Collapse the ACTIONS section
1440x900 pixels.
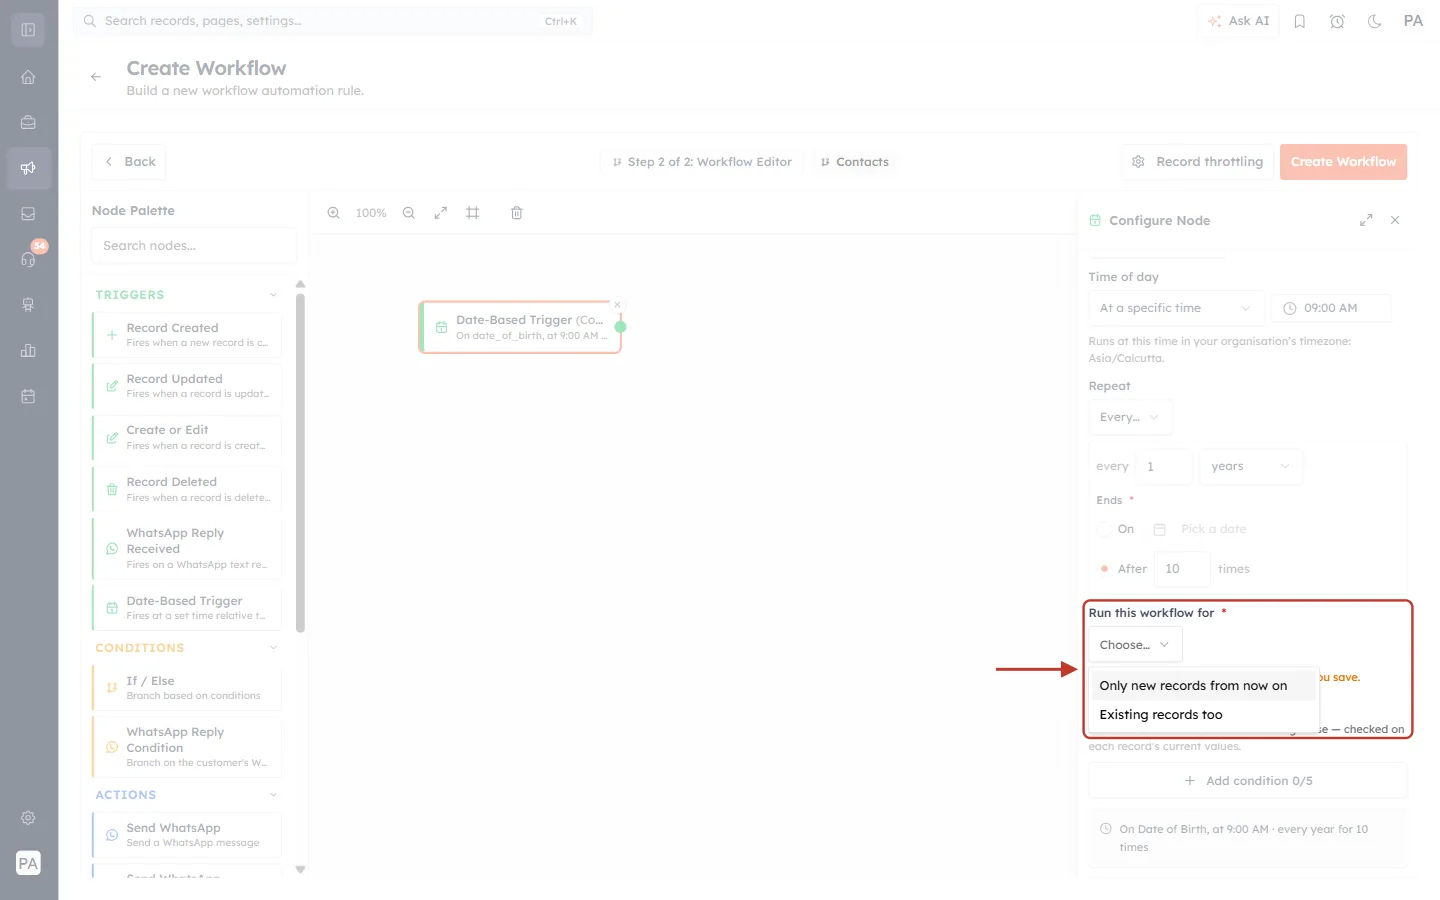click(273, 795)
